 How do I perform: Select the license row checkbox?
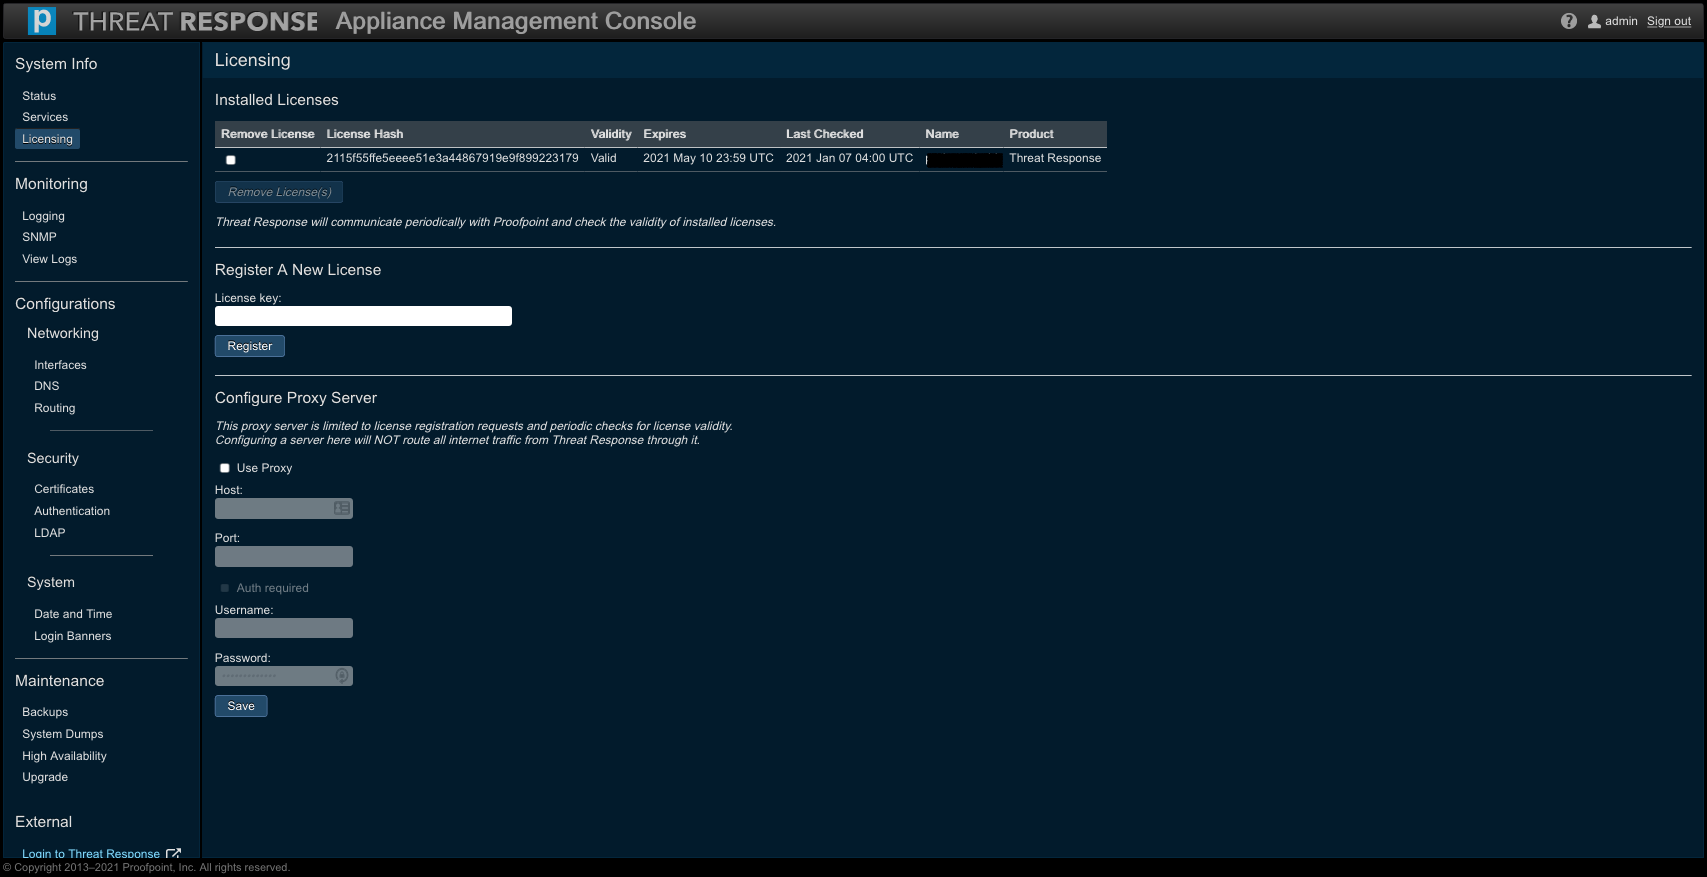(x=231, y=160)
